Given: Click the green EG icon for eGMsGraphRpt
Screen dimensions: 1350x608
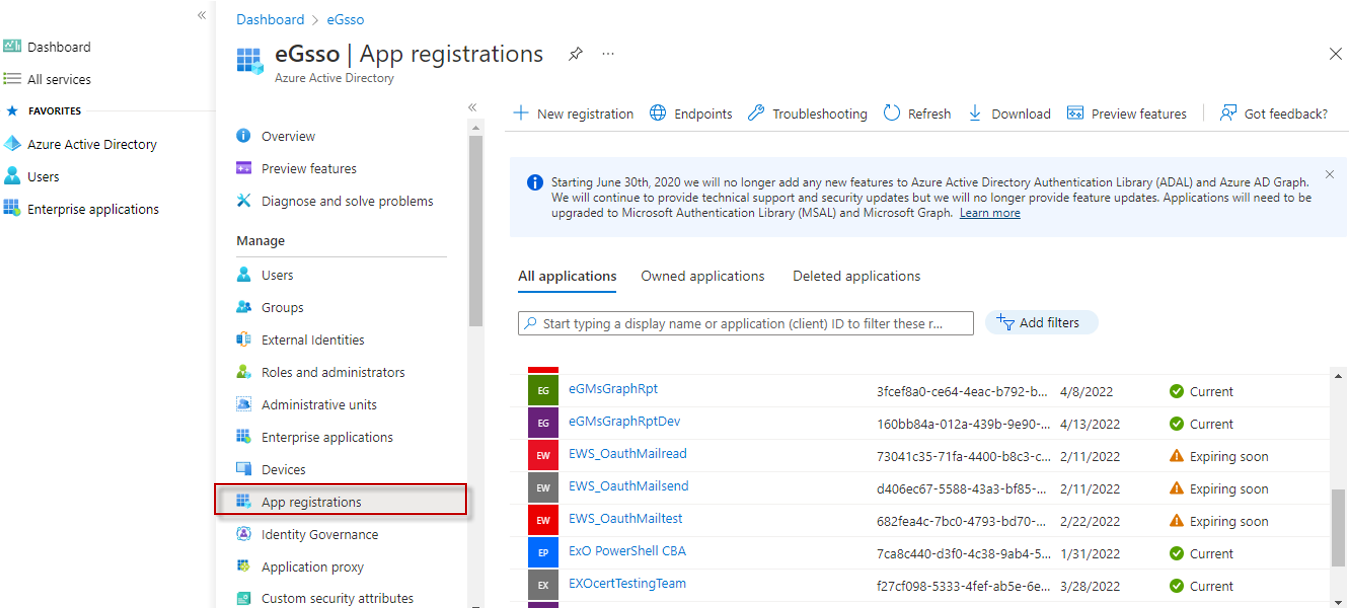Looking at the screenshot, I should pyautogui.click(x=542, y=391).
